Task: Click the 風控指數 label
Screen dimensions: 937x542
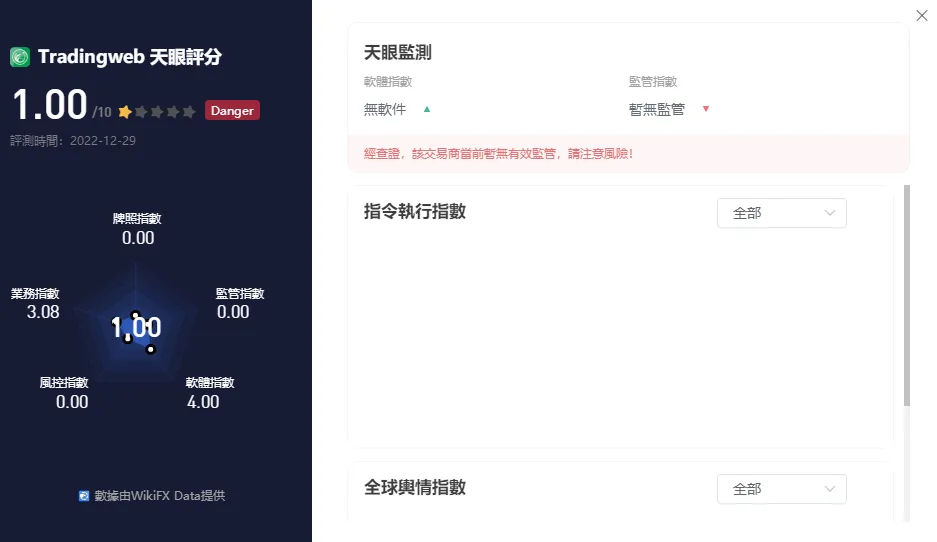Action: click(x=64, y=382)
